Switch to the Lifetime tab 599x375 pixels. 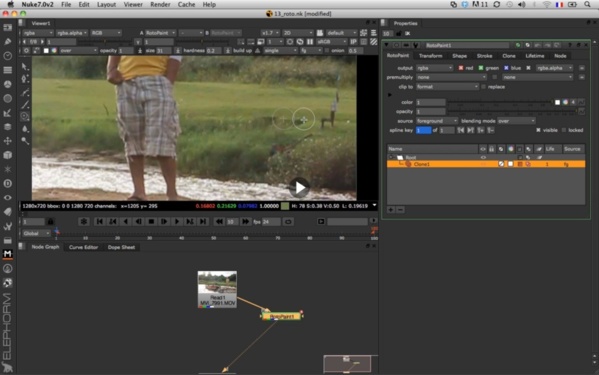pos(534,56)
